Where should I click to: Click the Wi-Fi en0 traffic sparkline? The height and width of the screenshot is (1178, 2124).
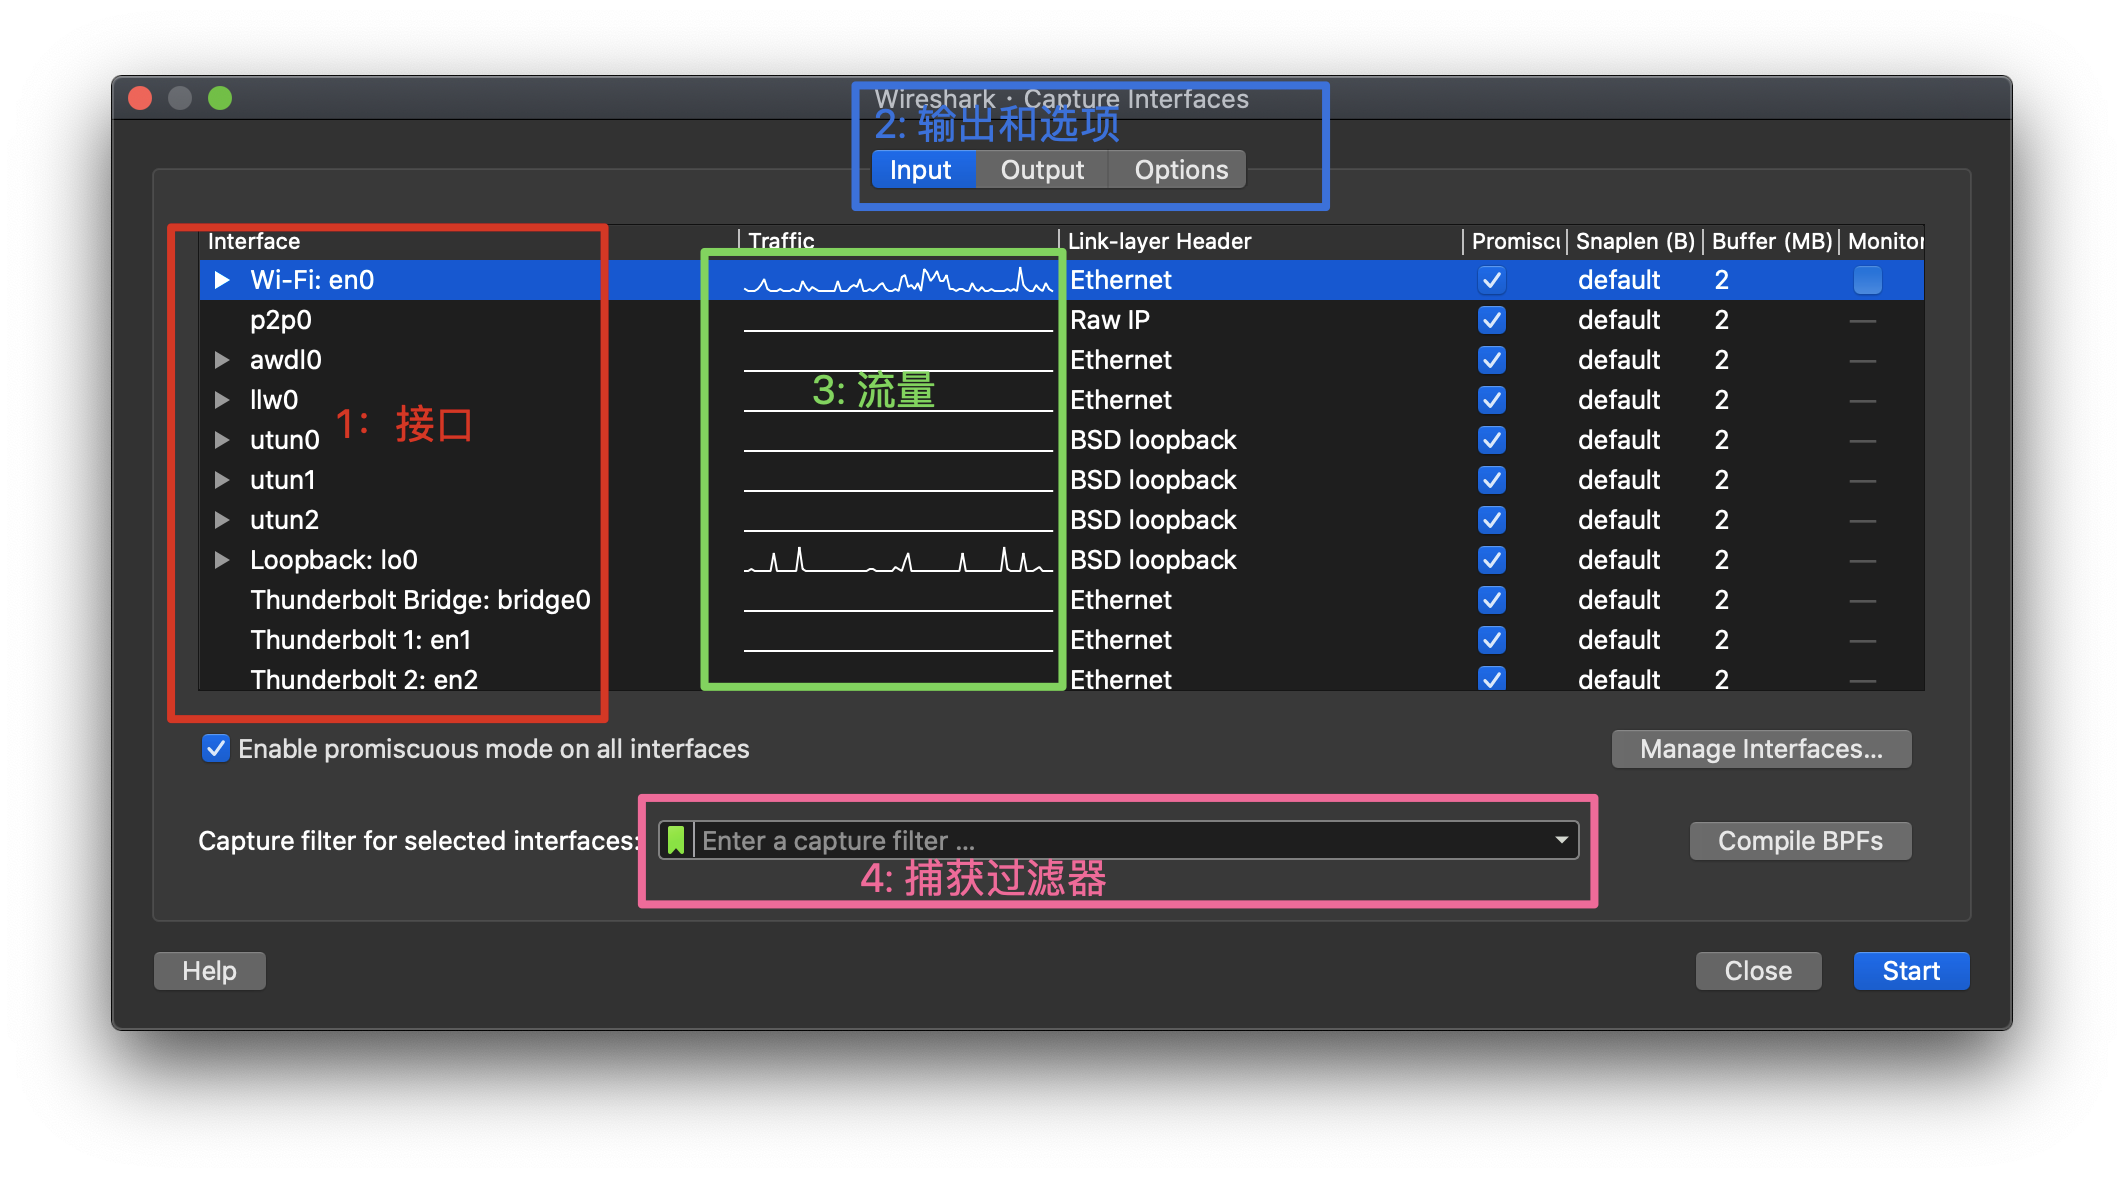point(897,281)
